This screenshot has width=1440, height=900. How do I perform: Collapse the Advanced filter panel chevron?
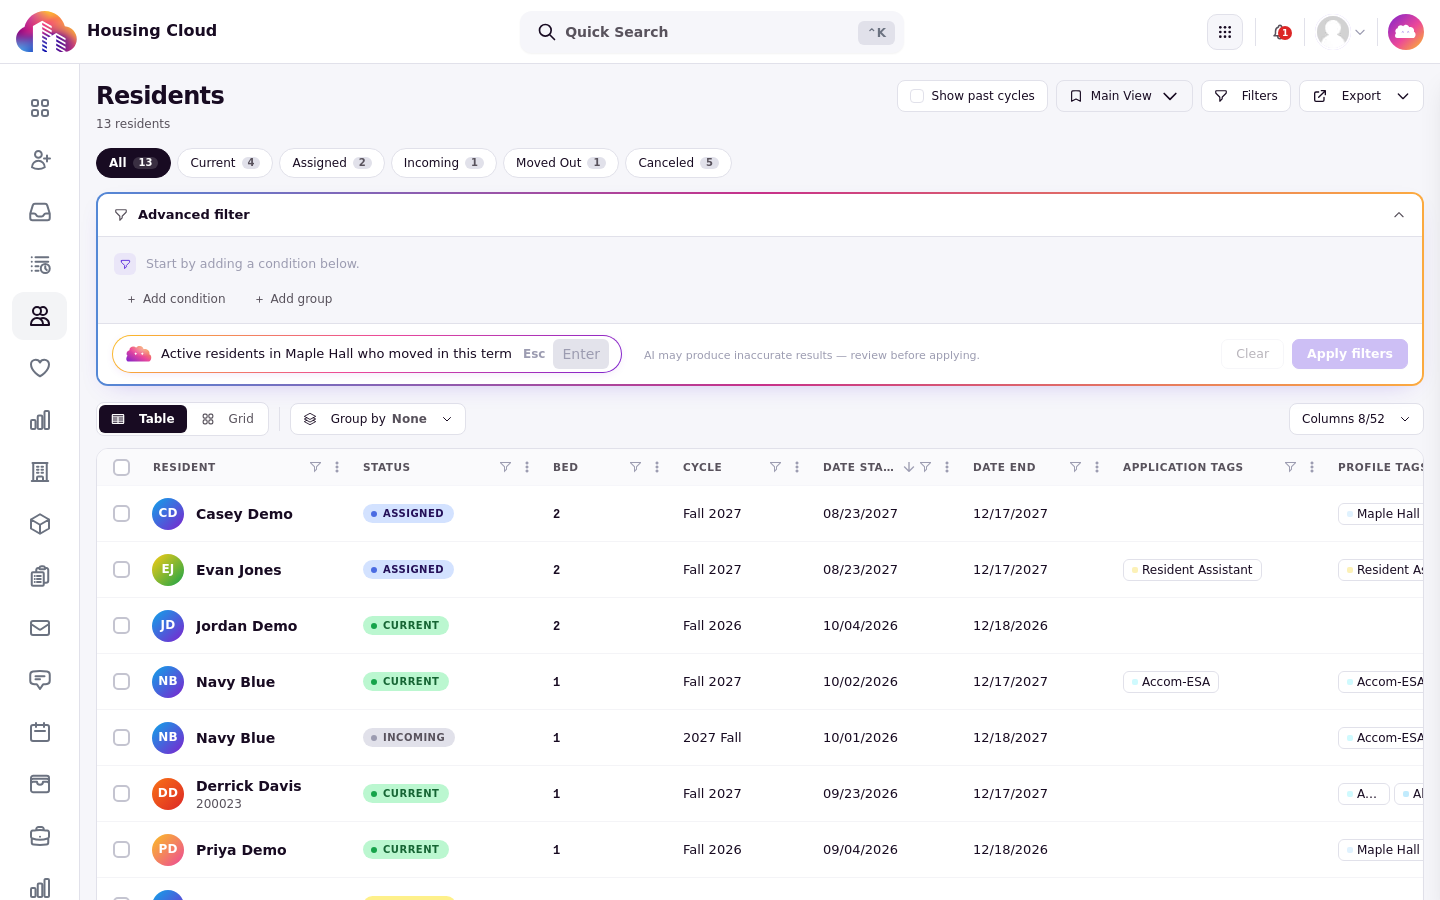1399,215
